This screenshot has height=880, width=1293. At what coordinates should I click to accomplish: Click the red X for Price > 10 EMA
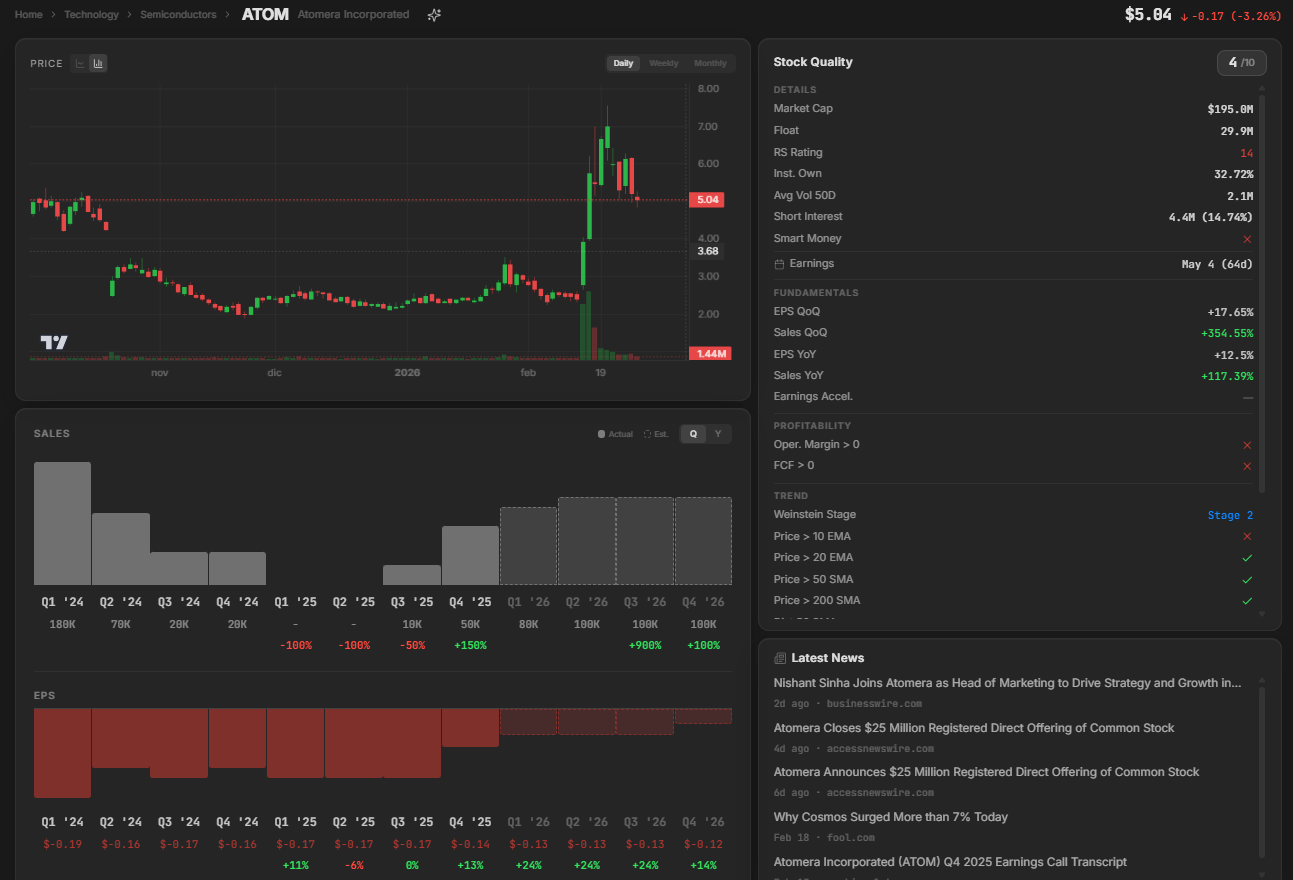(1247, 536)
